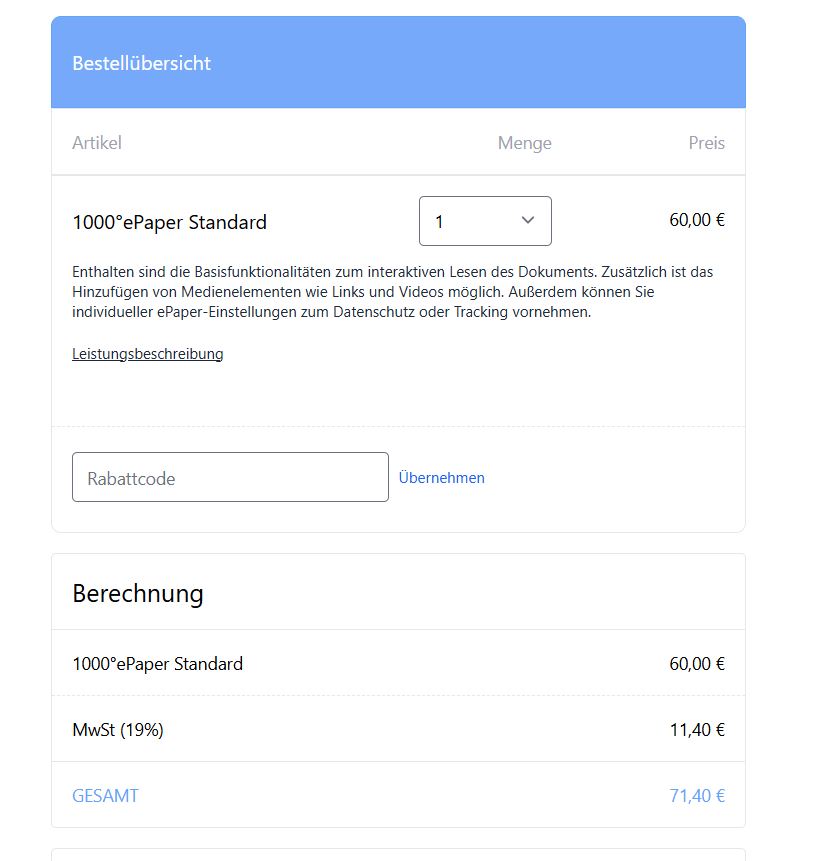Click the chevron arrow in quantity selector
This screenshot has height=861, width=833.
tap(528, 220)
